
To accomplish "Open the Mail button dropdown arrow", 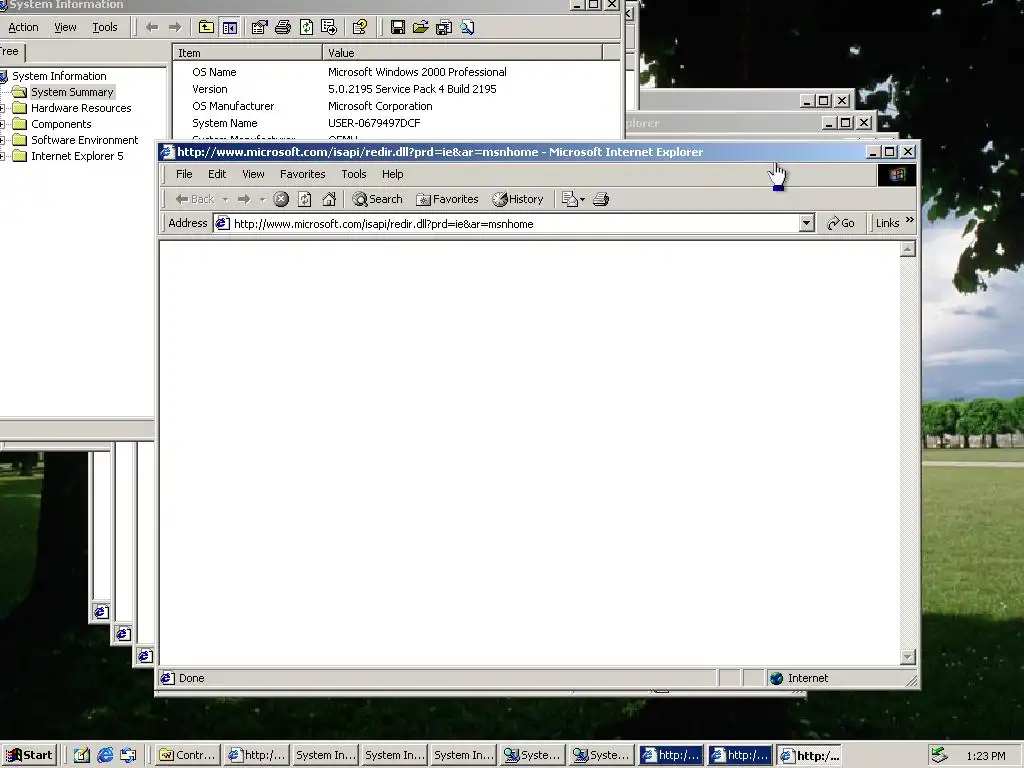I will pyautogui.click(x=583, y=199).
